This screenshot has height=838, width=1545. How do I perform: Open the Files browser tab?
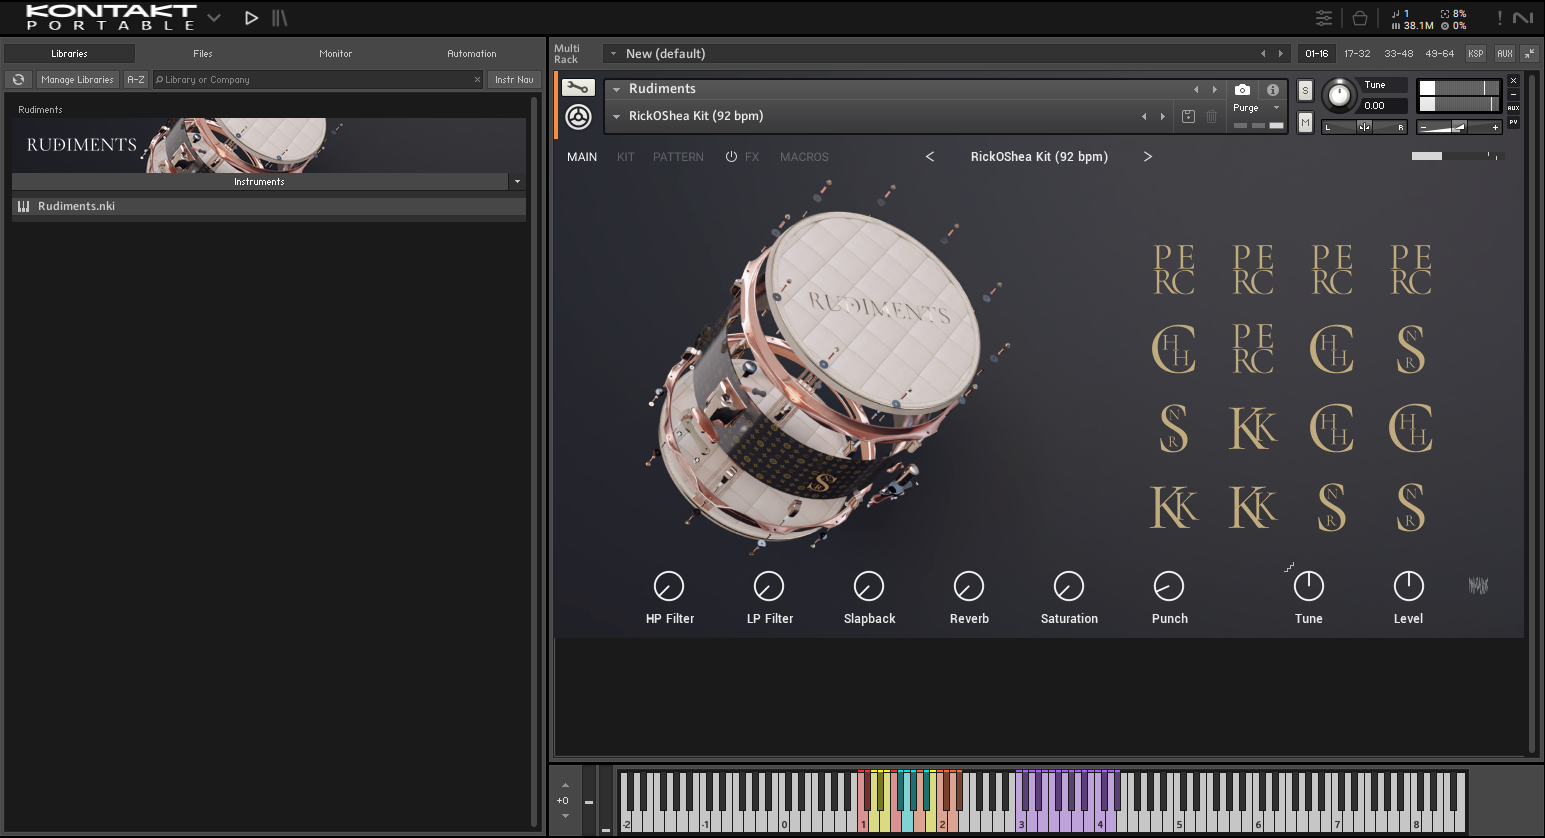(203, 54)
